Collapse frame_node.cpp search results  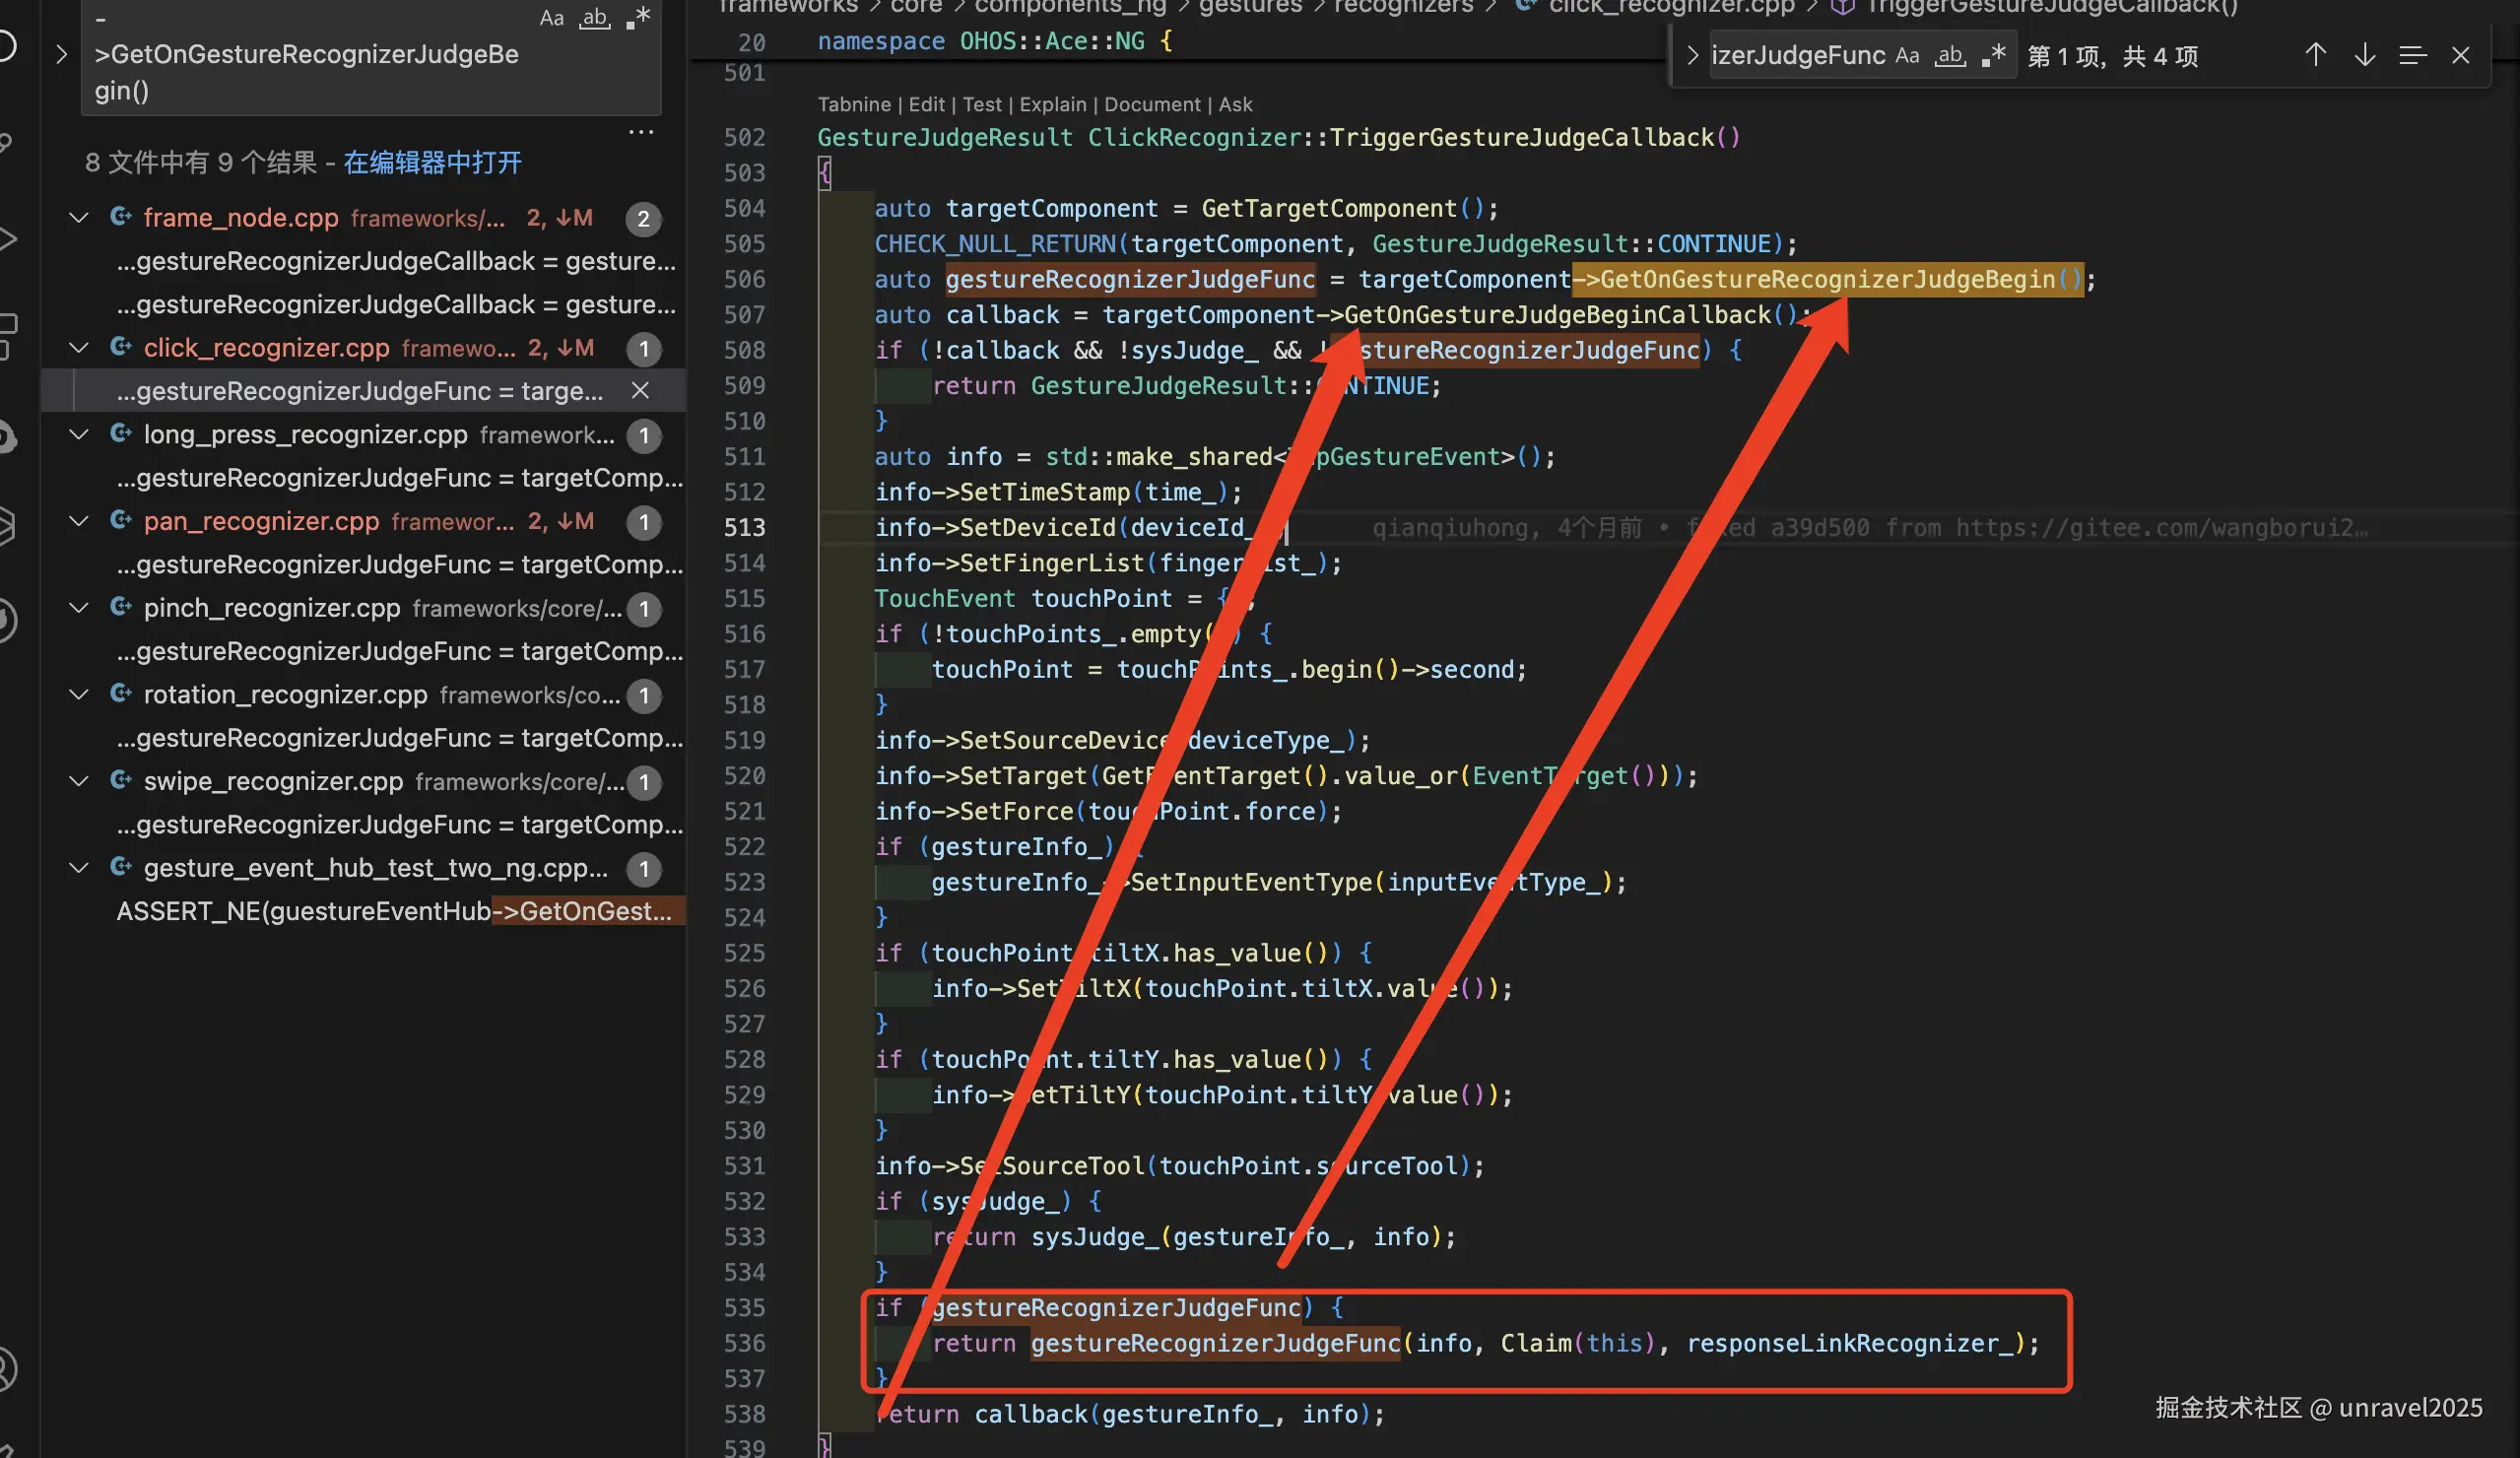pos(79,218)
